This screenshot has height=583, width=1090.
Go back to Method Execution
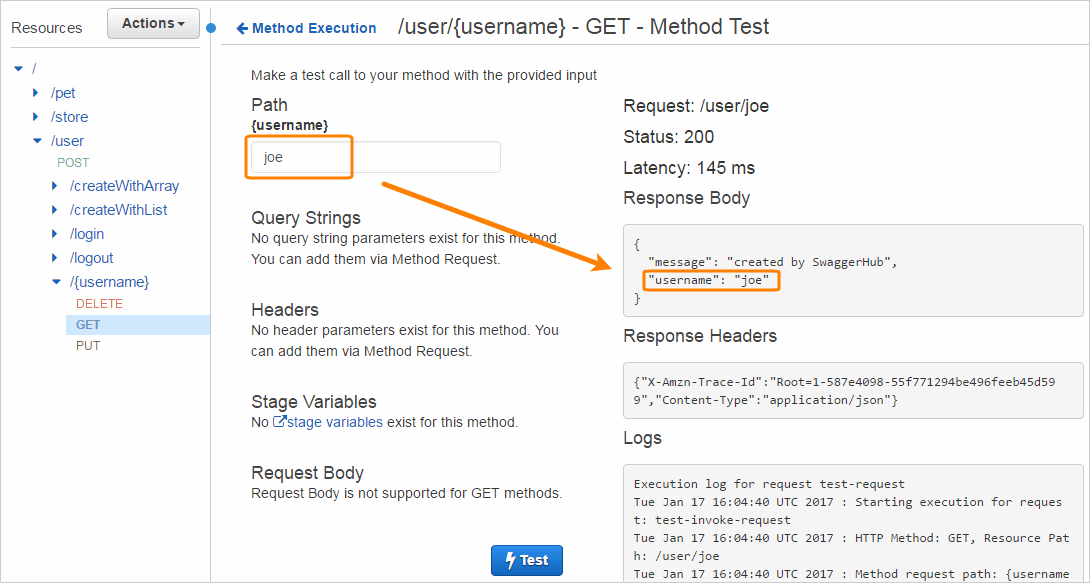306,28
